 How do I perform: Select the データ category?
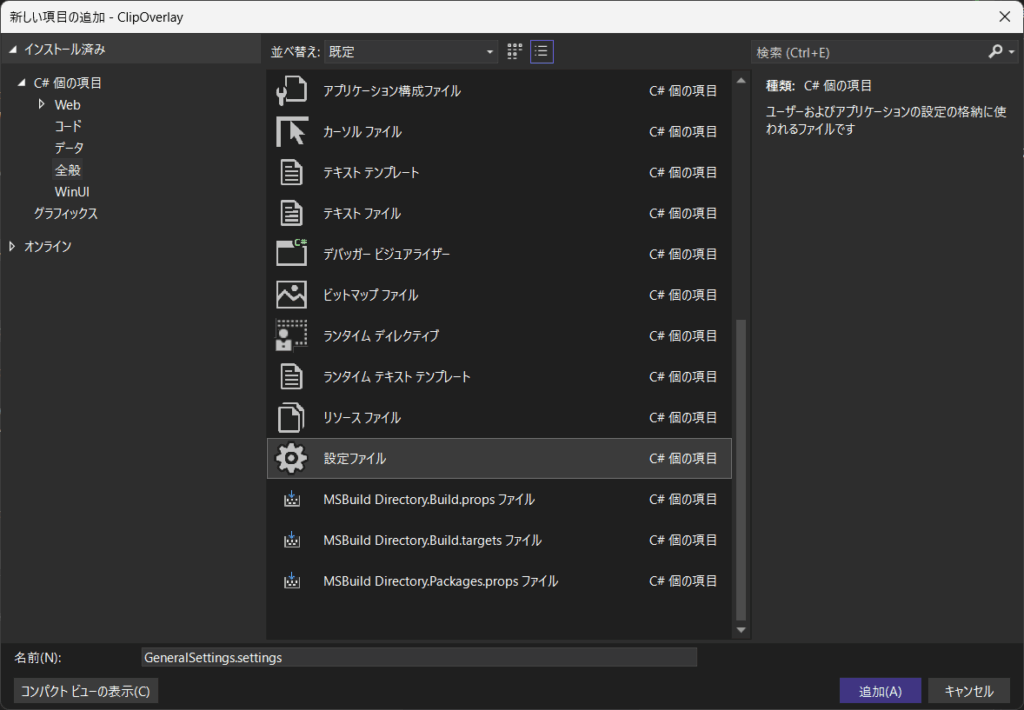(x=69, y=148)
